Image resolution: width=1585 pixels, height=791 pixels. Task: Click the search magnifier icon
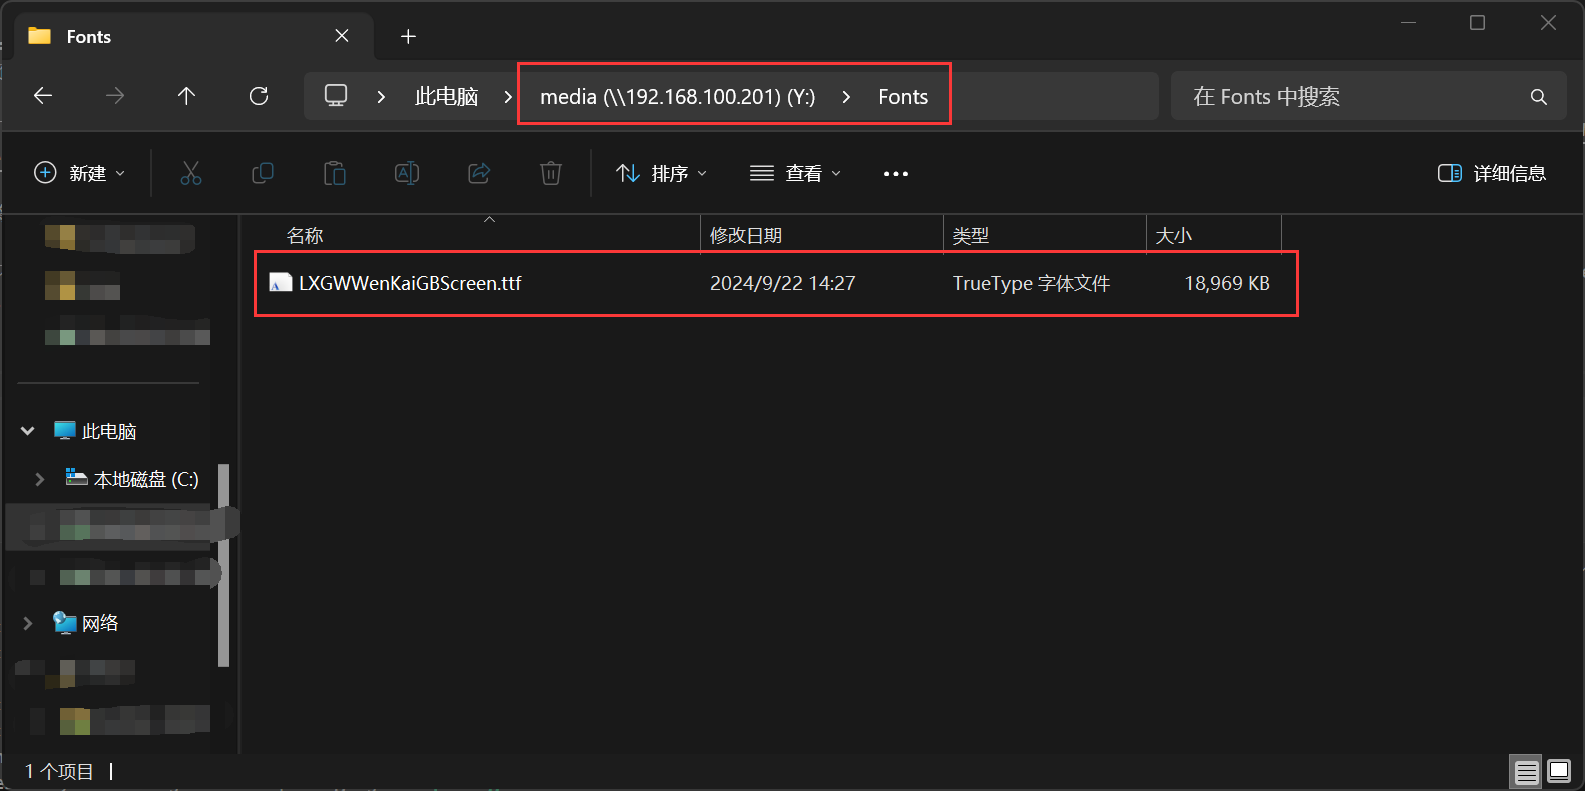click(x=1539, y=97)
